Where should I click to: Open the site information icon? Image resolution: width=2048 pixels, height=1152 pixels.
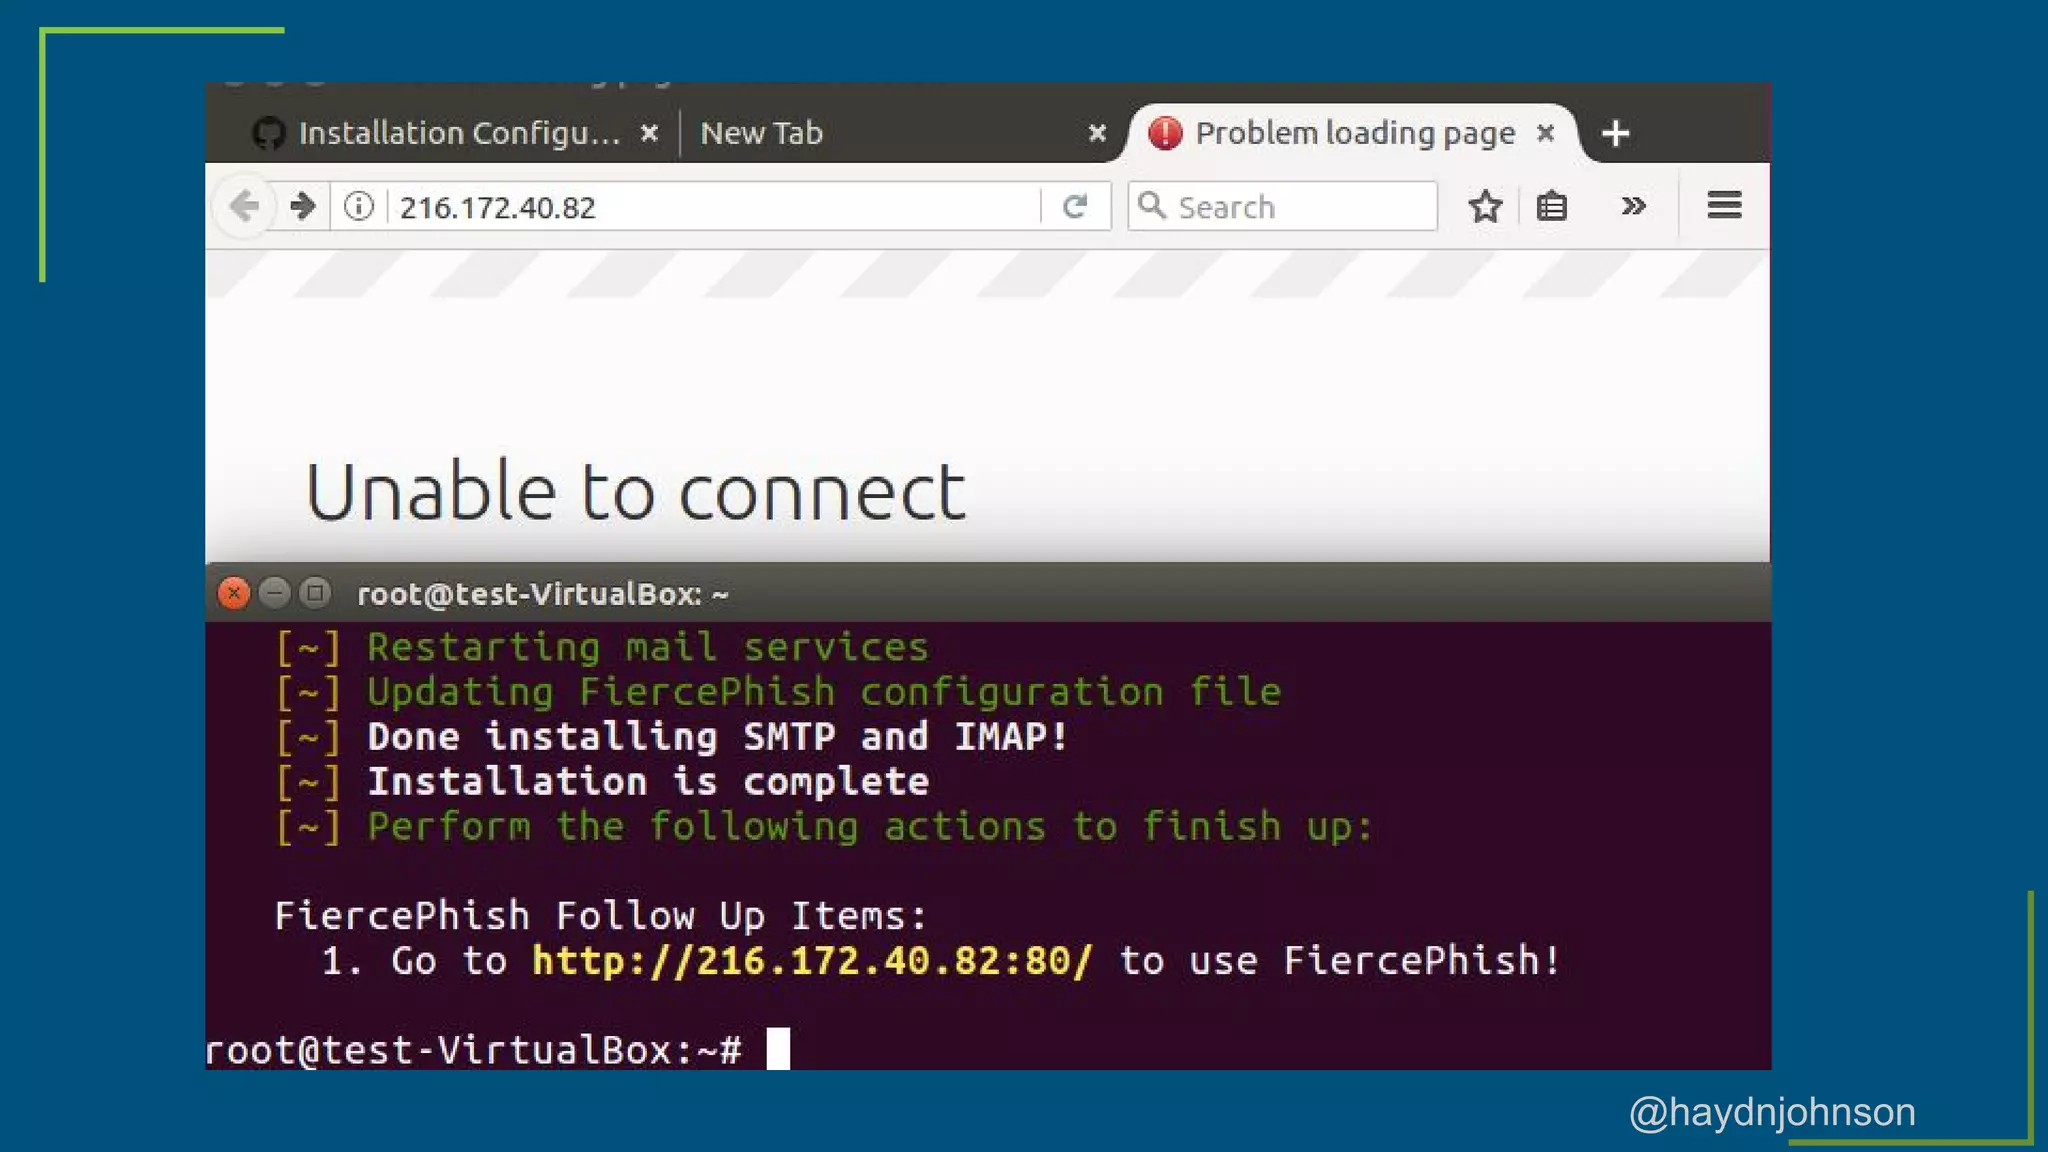(x=359, y=207)
